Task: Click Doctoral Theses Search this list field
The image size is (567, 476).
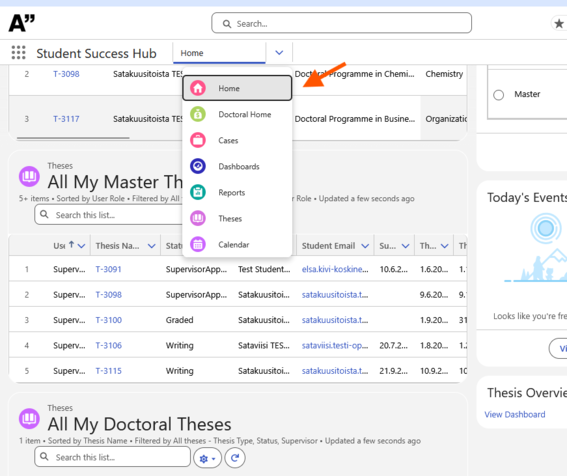Action: pos(112,457)
